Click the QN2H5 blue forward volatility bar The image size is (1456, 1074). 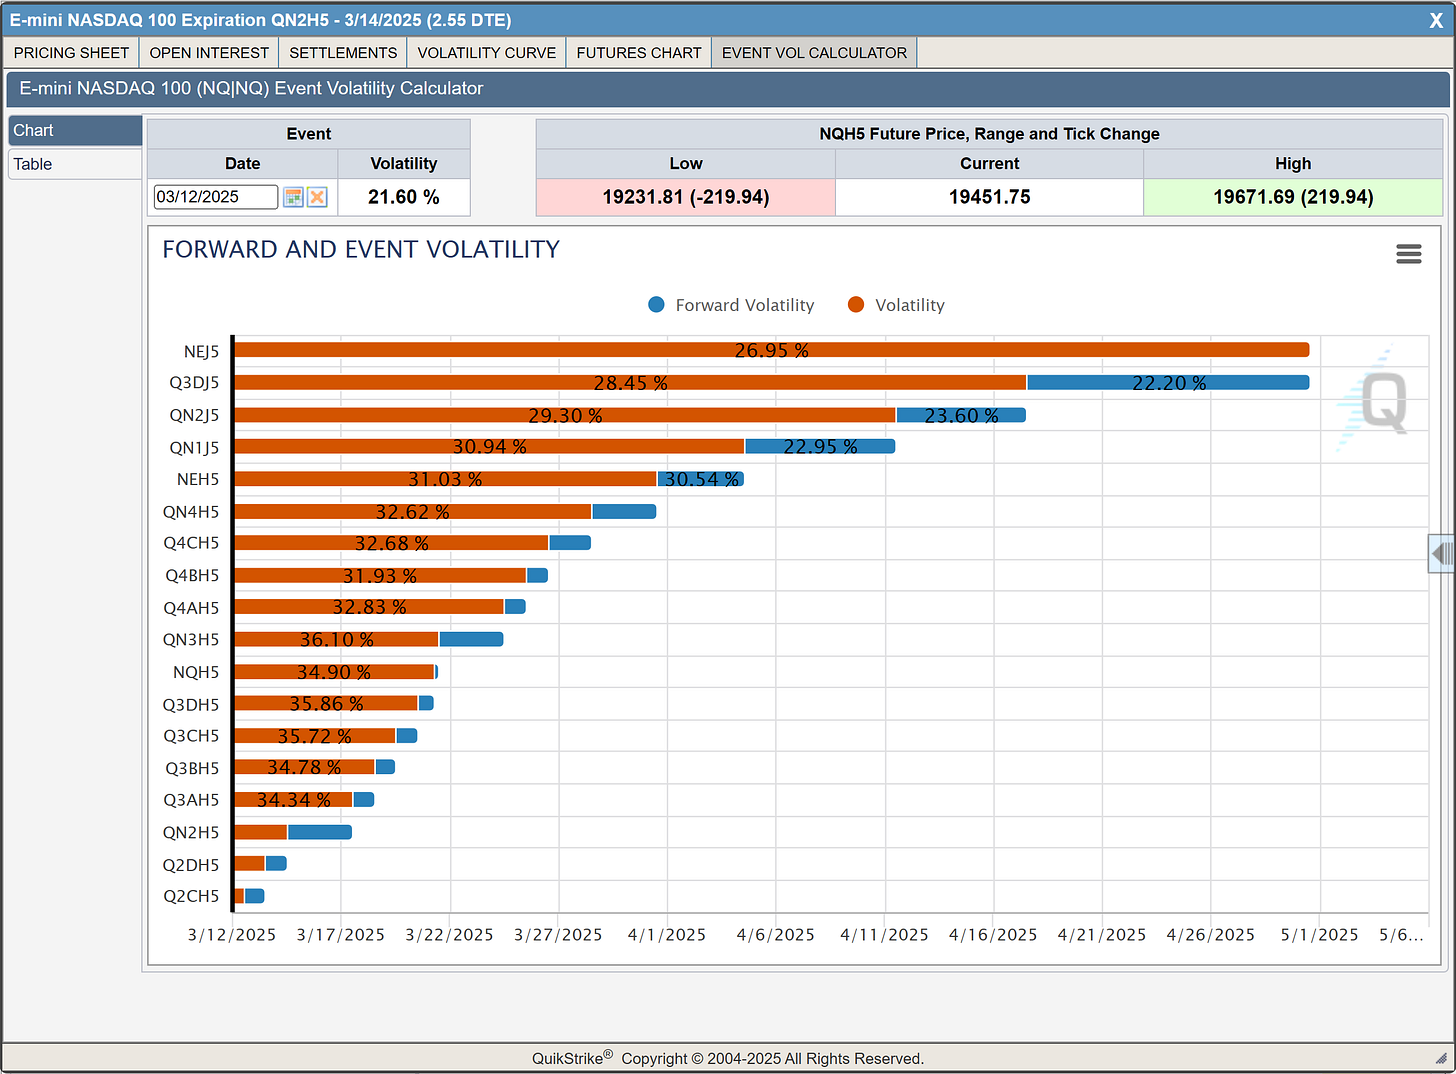pyautogui.click(x=320, y=832)
